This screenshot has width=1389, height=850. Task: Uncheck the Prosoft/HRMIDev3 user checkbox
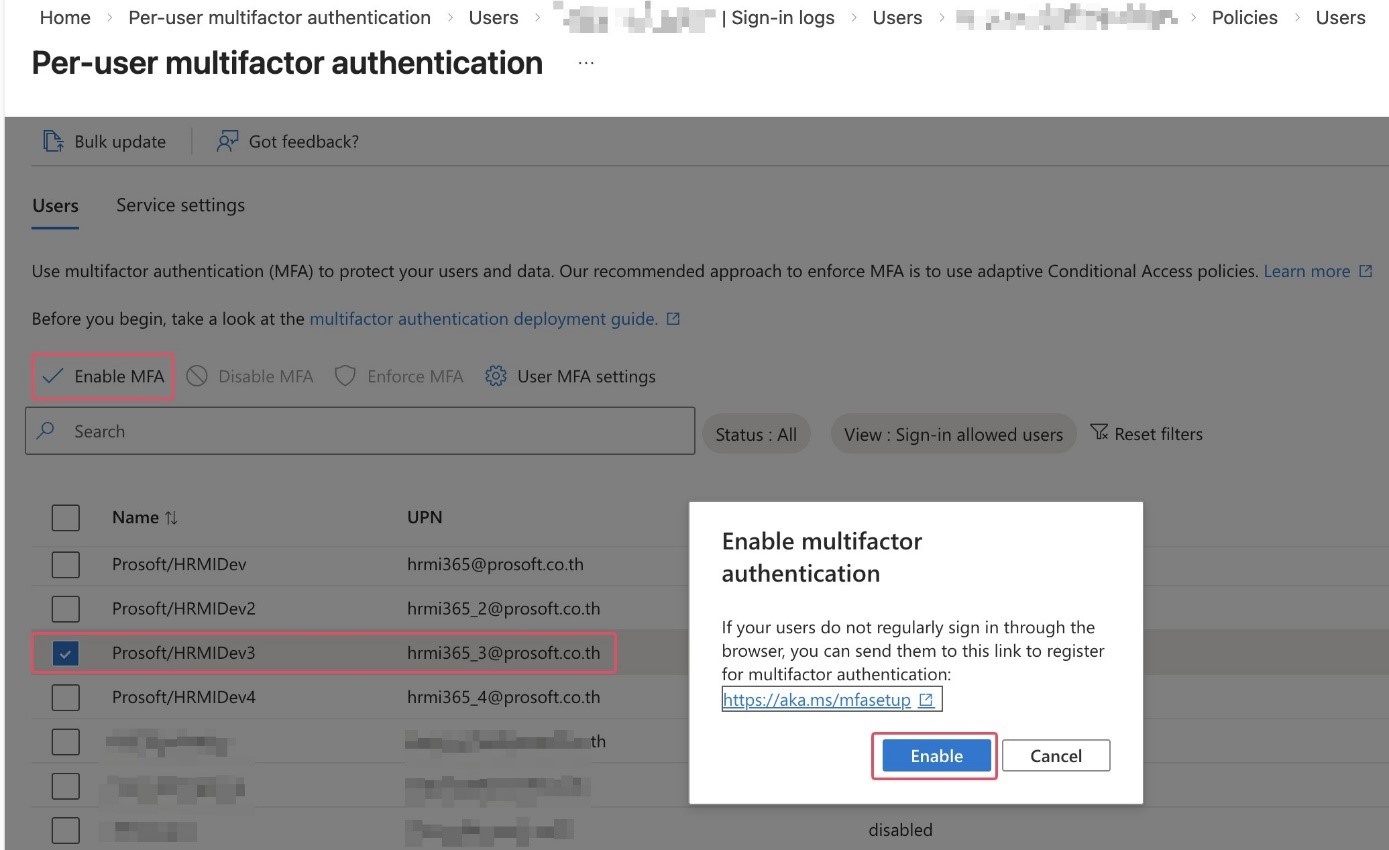[66, 653]
